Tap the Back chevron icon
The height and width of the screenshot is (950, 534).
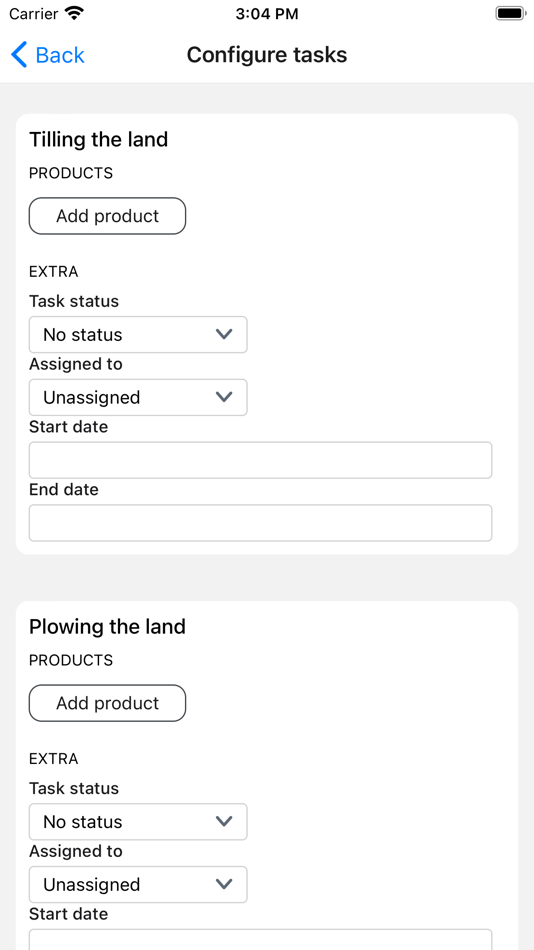point(19,55)
